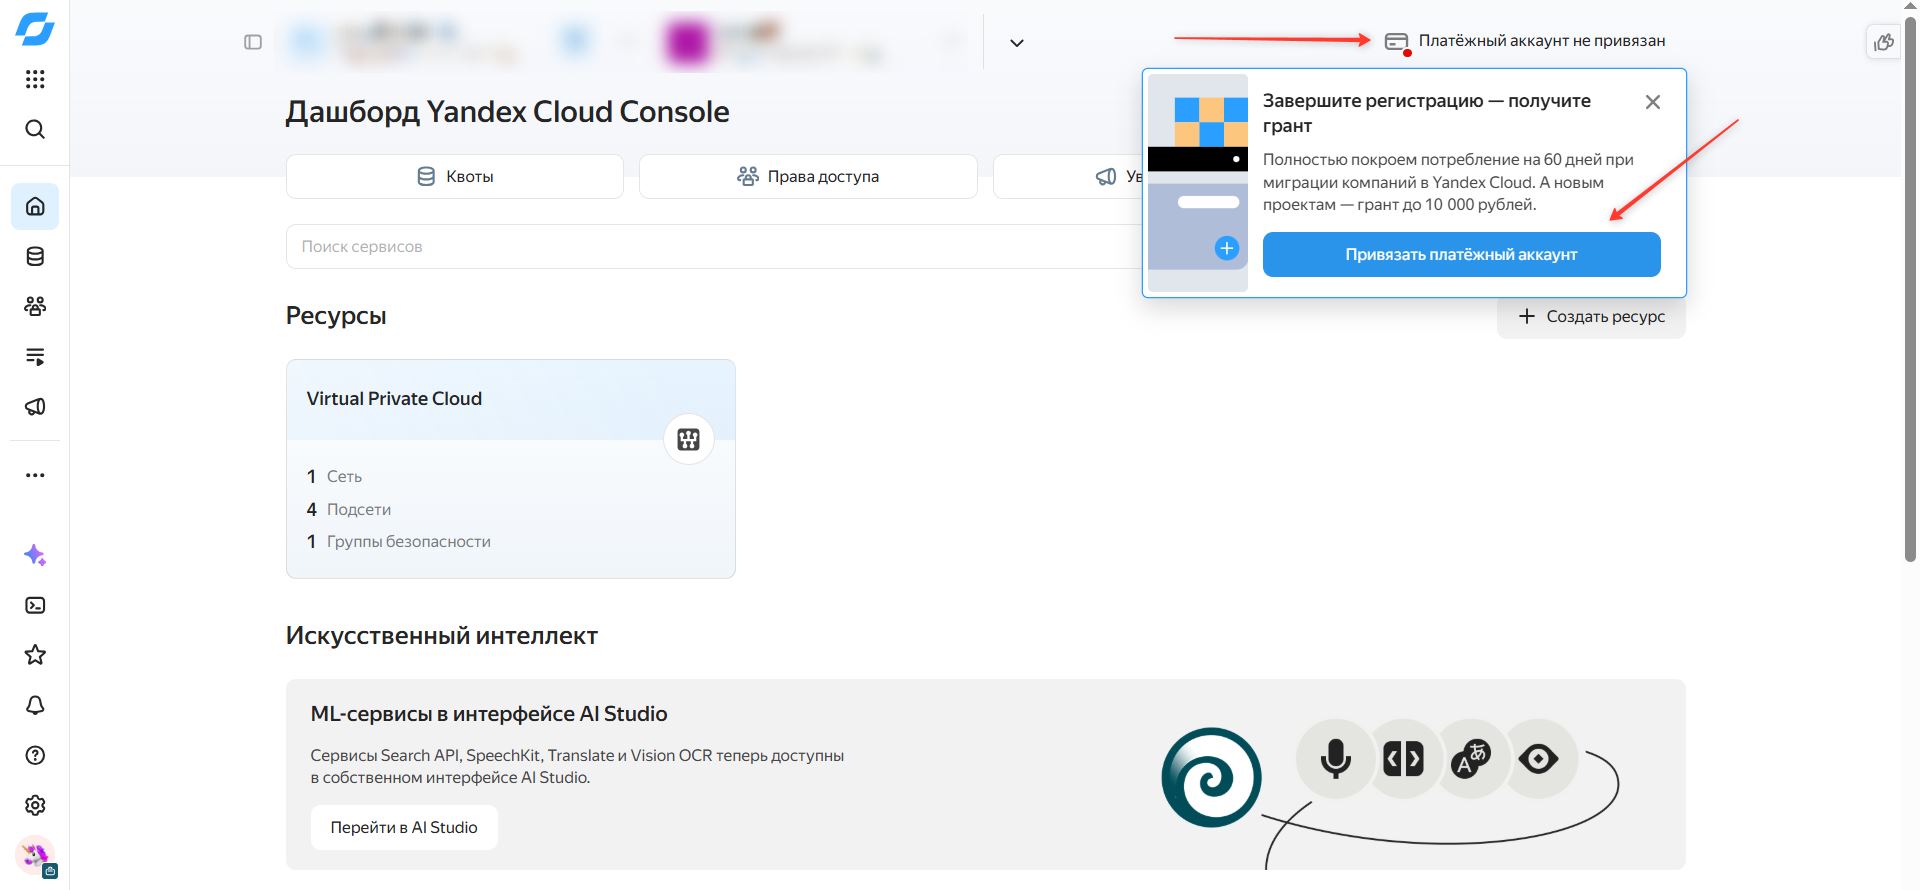Image resolution: width=1920 pixels, height=890 pixels.
Task: Click the thumbs feedback icon top right
Action: pyautogui.click(x=1884, y=42)
